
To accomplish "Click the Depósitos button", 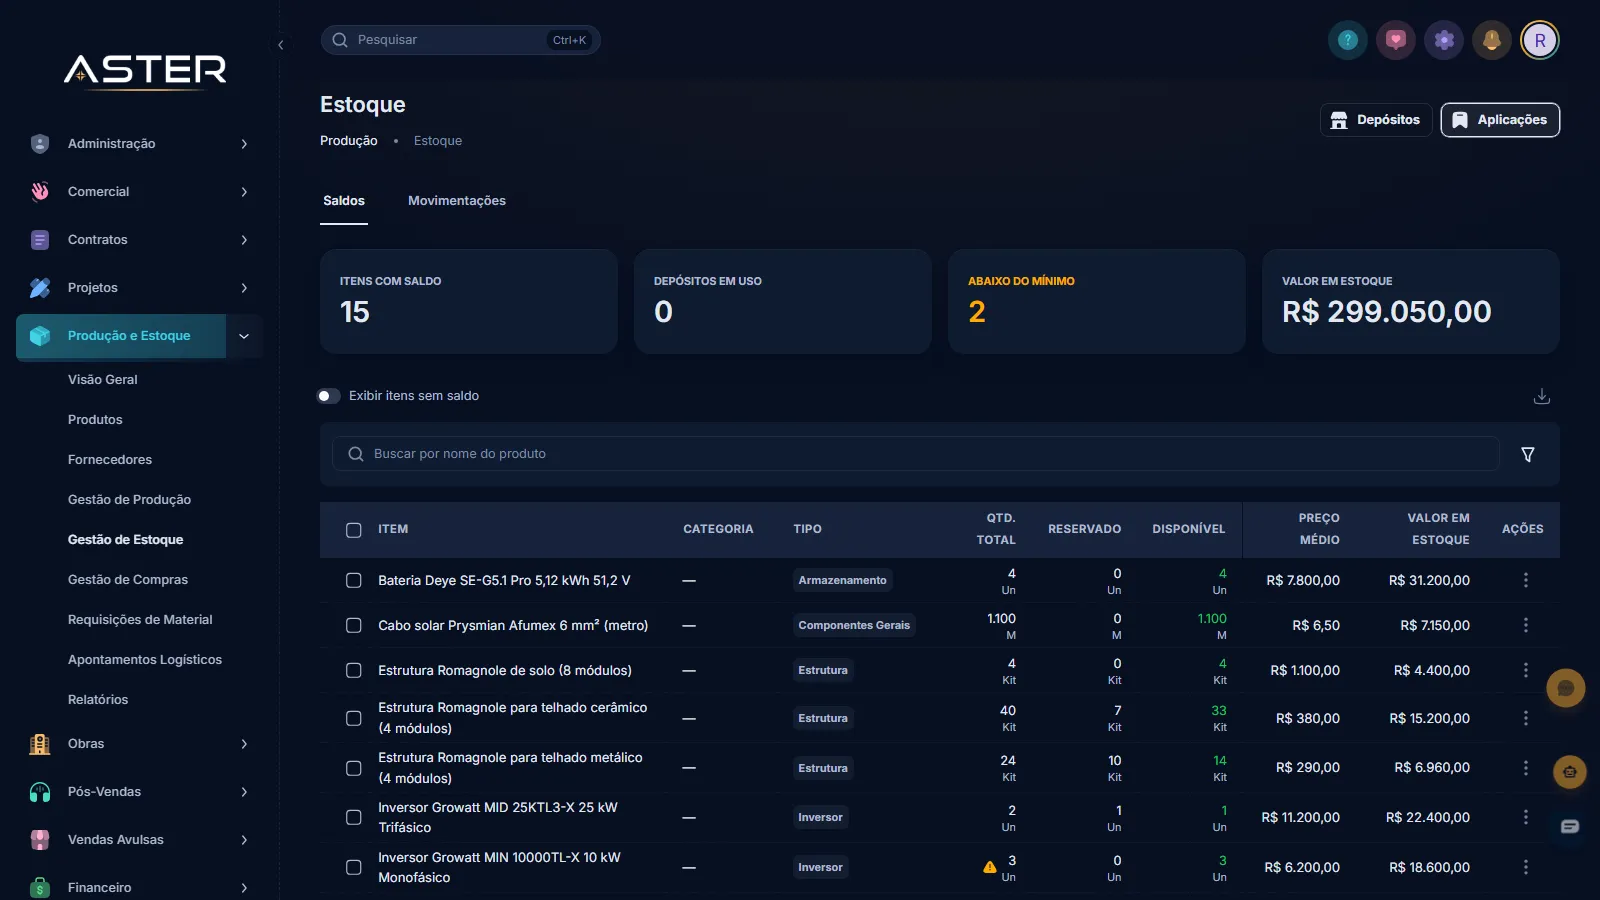I will point(1376,120).
